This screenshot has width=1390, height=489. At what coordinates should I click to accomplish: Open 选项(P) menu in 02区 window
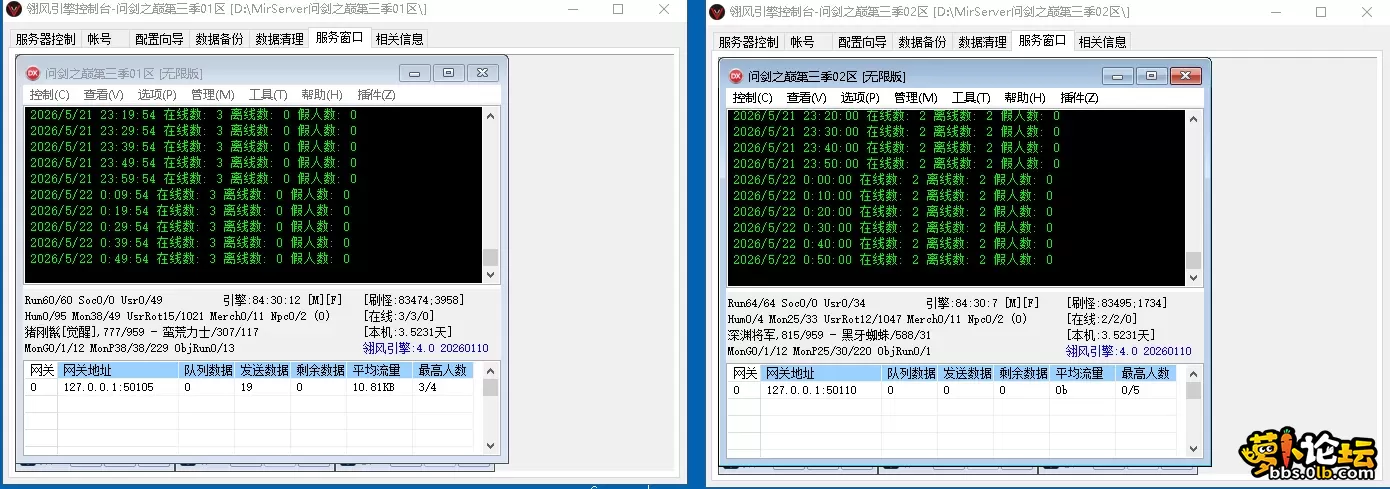pos(861,98)
